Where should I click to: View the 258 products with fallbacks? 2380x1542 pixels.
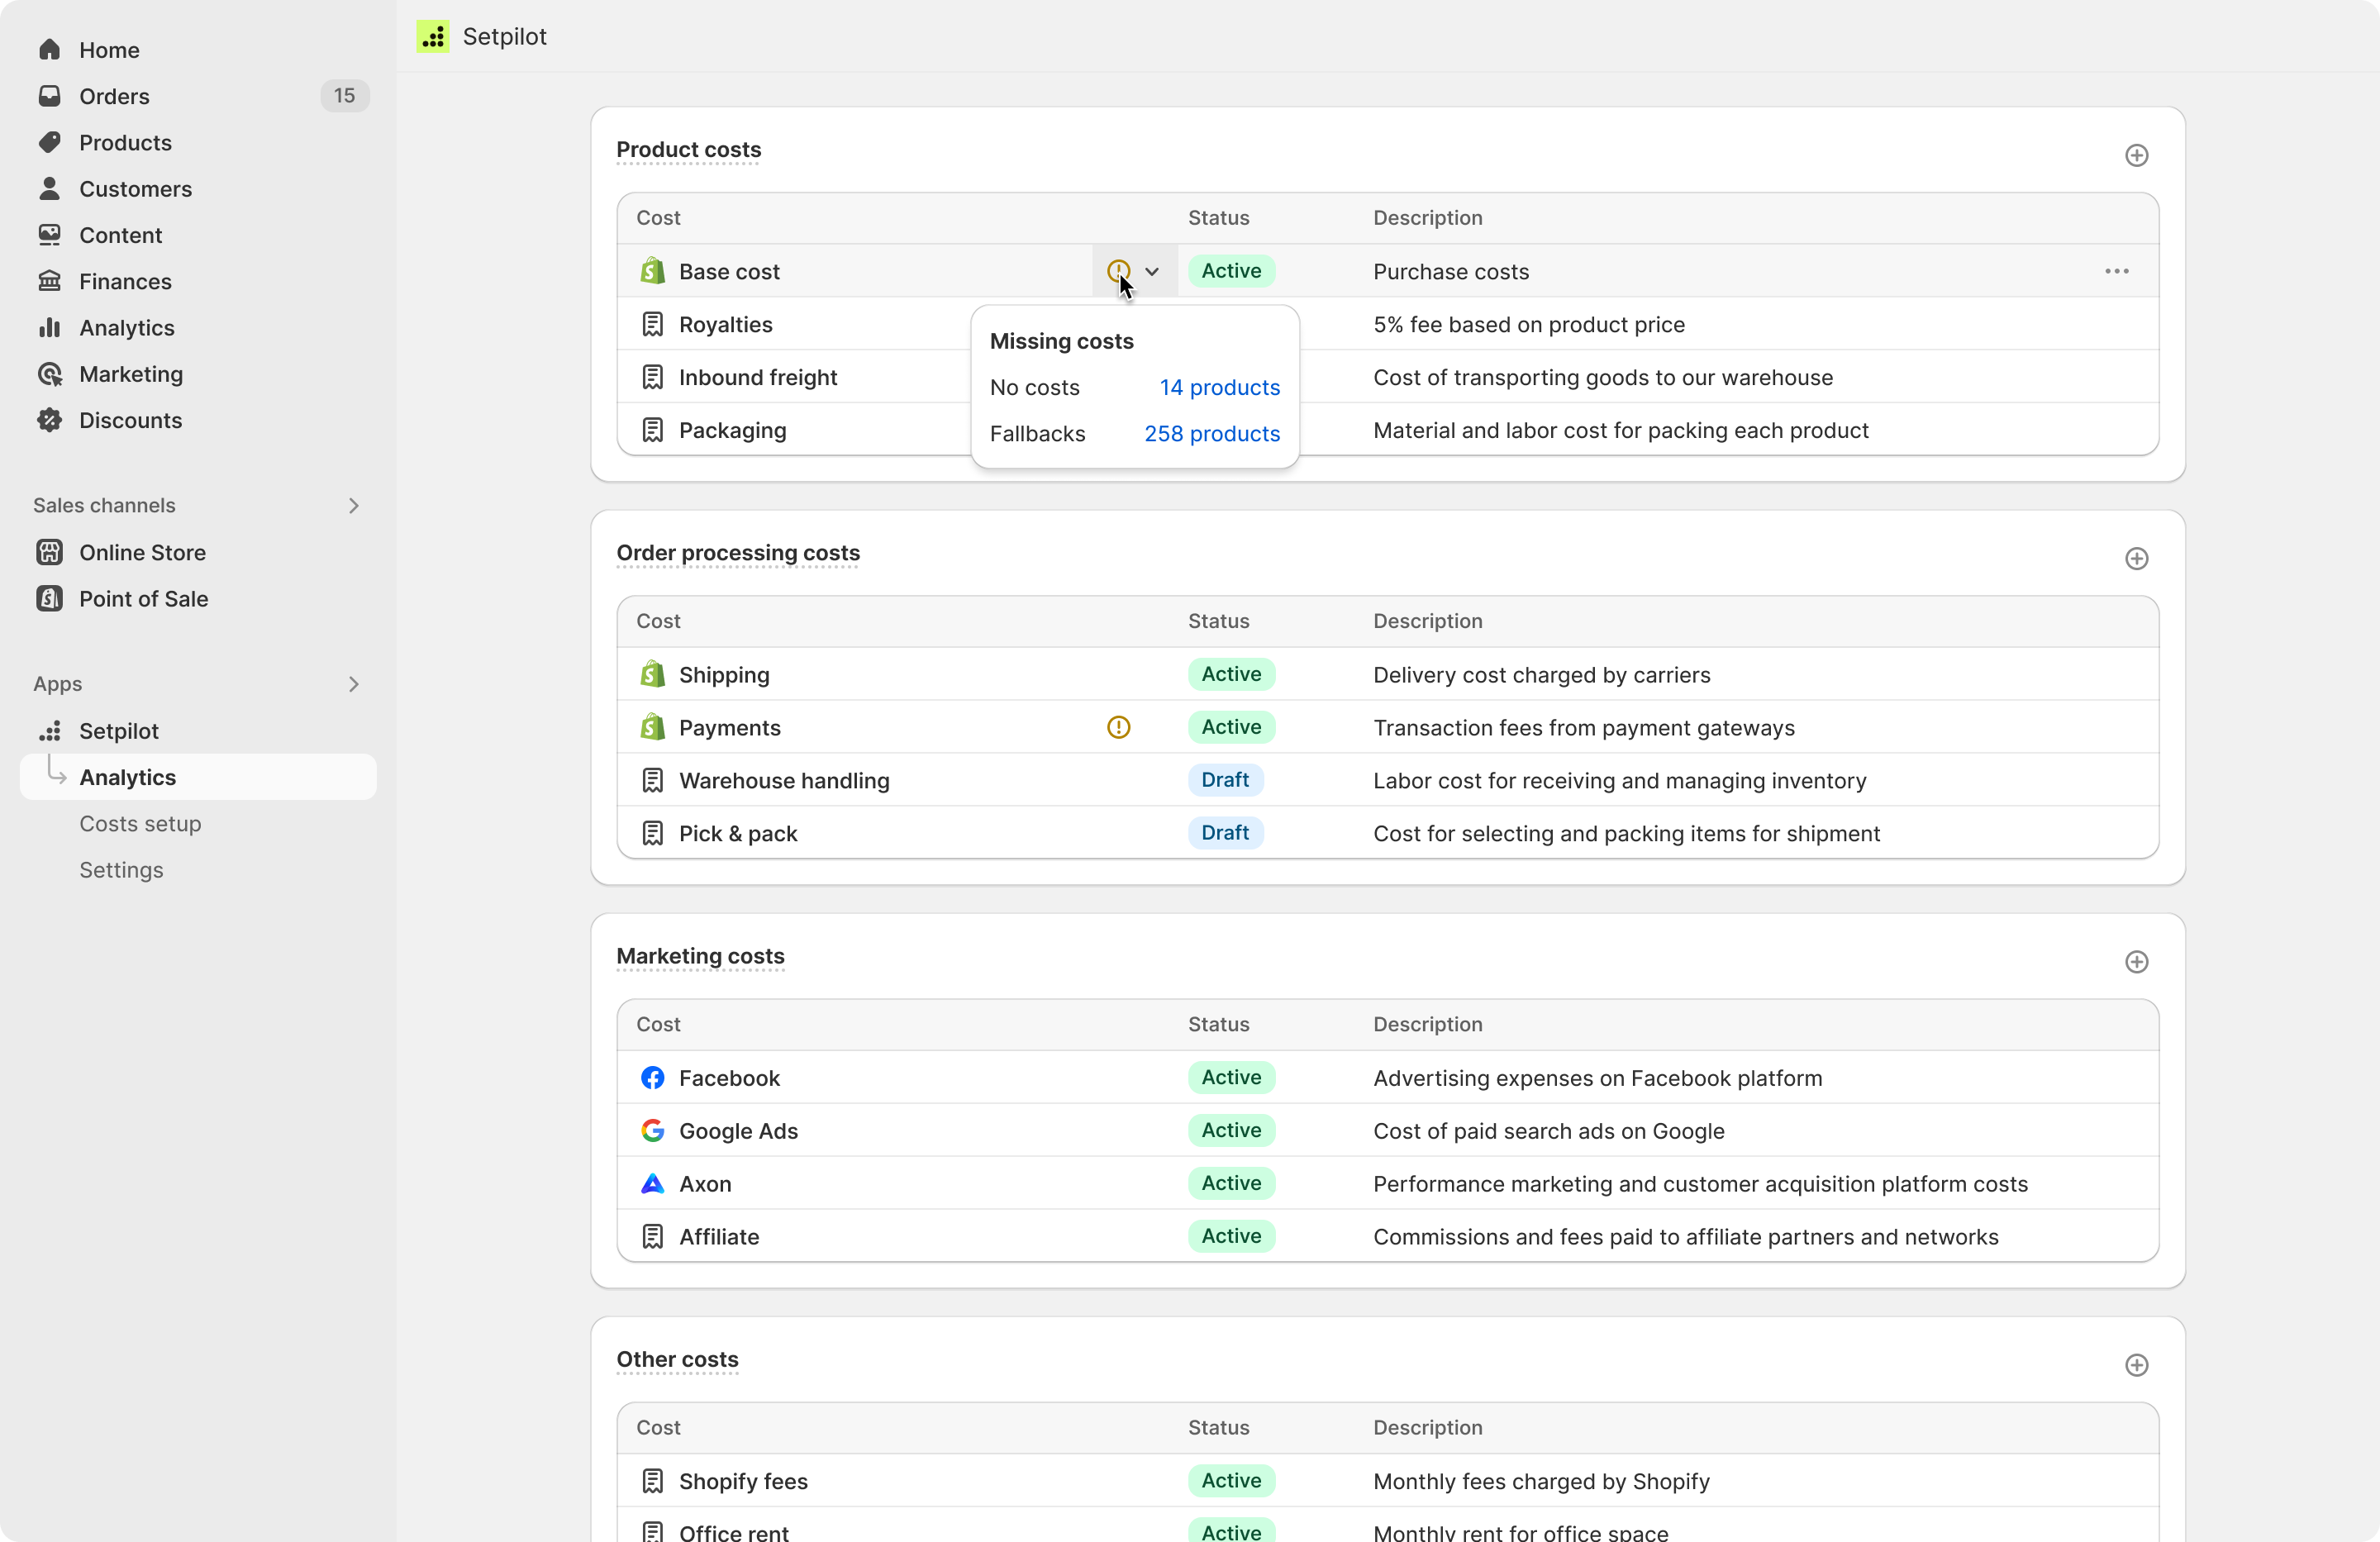coord(1211,433)
